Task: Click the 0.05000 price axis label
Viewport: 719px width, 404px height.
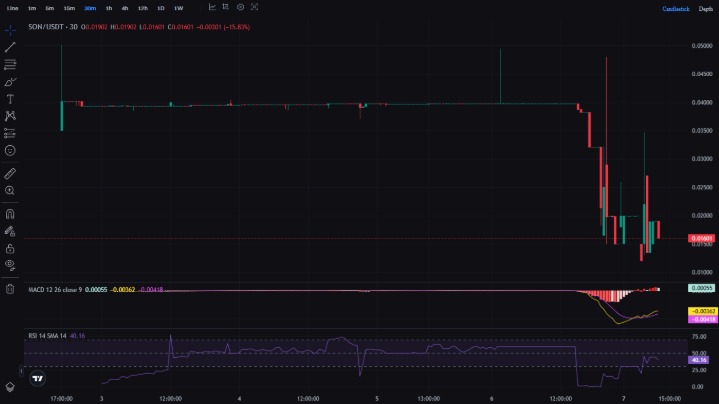Action: pyautogui.click(x=702, y=46)
